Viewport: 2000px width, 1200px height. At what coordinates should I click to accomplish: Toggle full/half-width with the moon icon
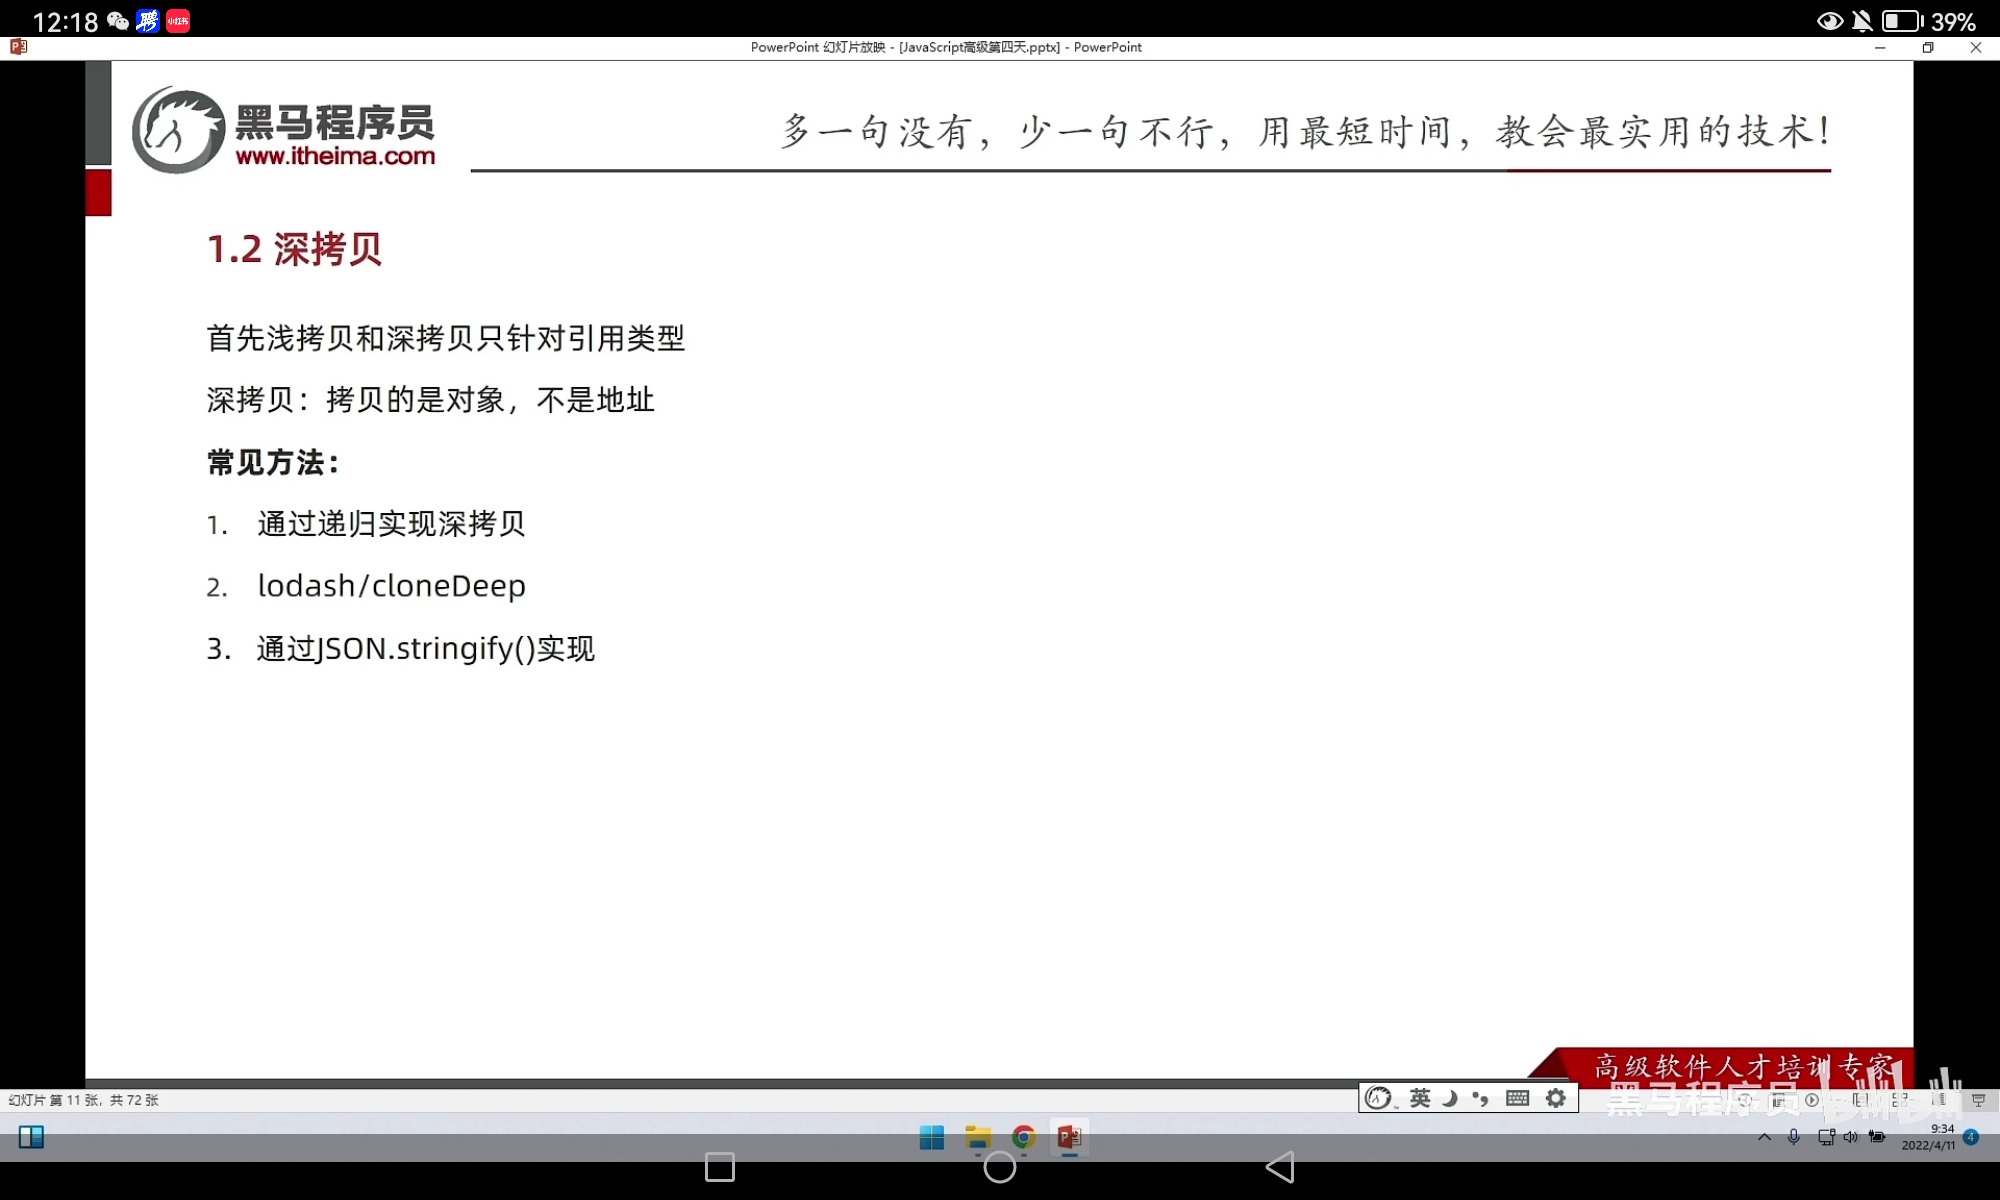click(x=1450, y=1098)
